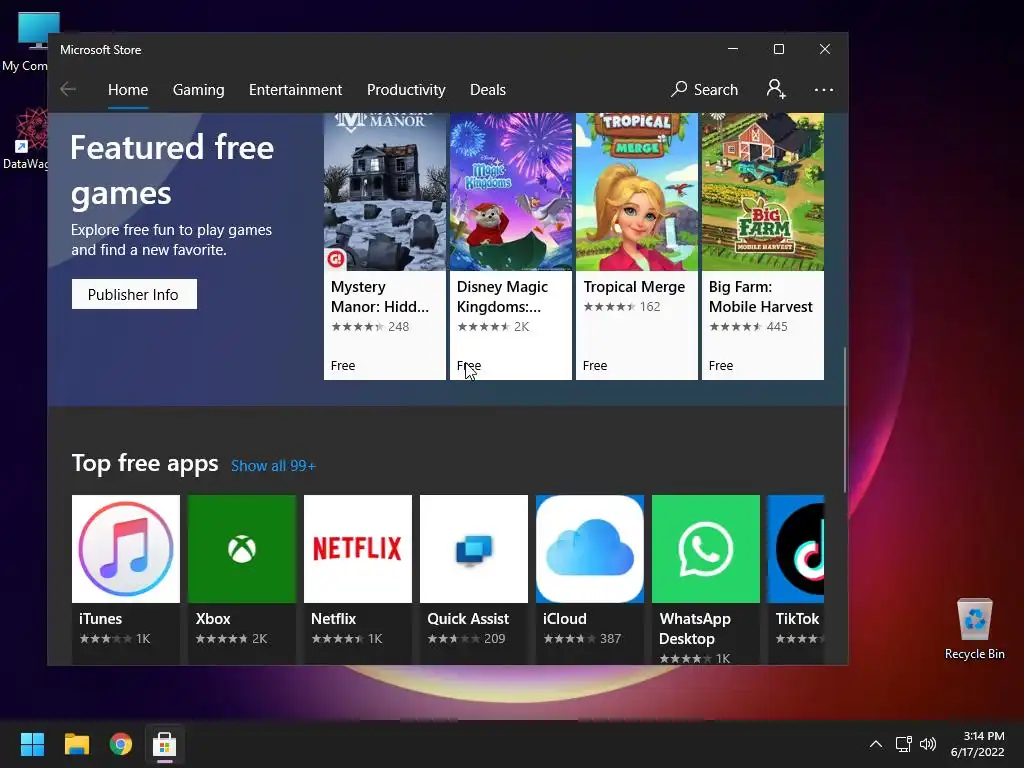Click the sign-in account icon
The image size is (1024, 768).
tap(776, 89)
